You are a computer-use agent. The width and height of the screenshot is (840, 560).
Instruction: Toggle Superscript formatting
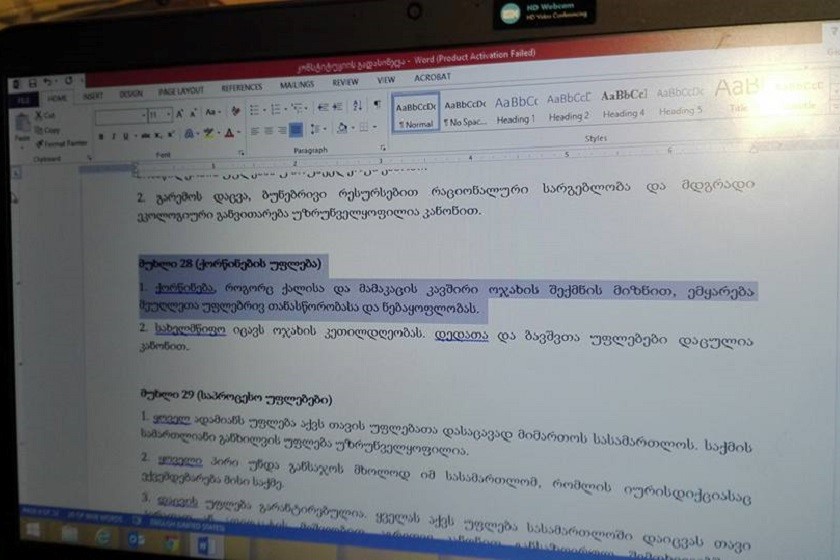click(x=171, y=135)
